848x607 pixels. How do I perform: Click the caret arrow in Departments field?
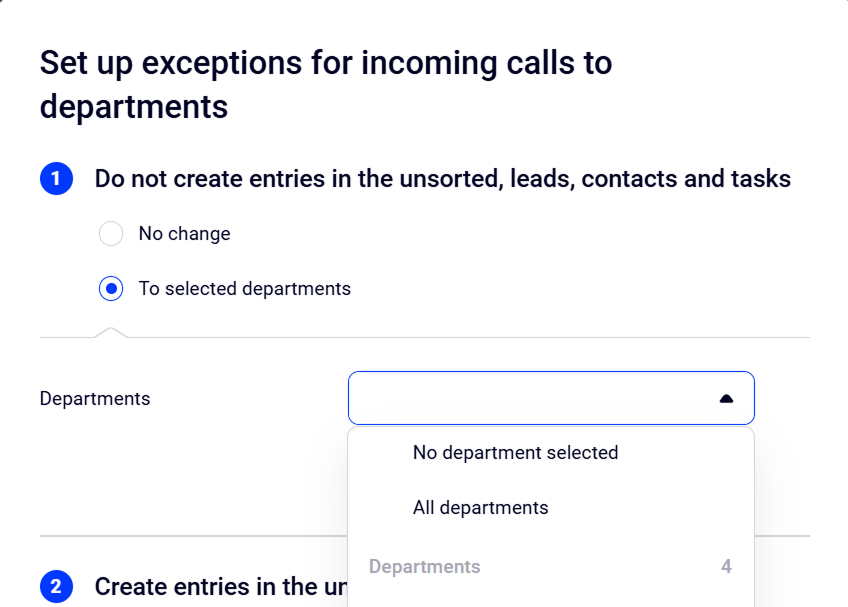[x=726, y=398]
